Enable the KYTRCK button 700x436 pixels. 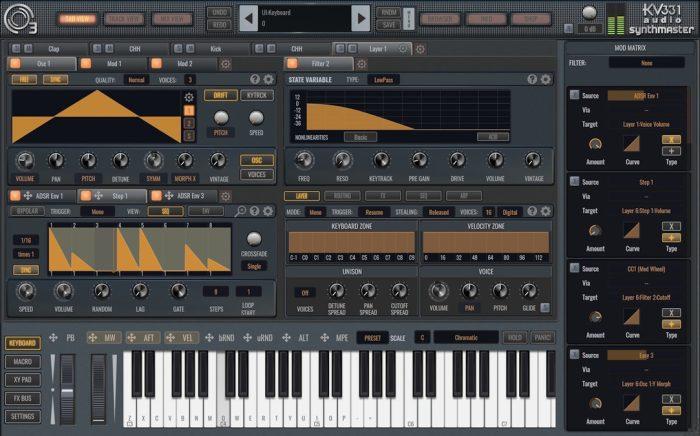coord(257,96)
